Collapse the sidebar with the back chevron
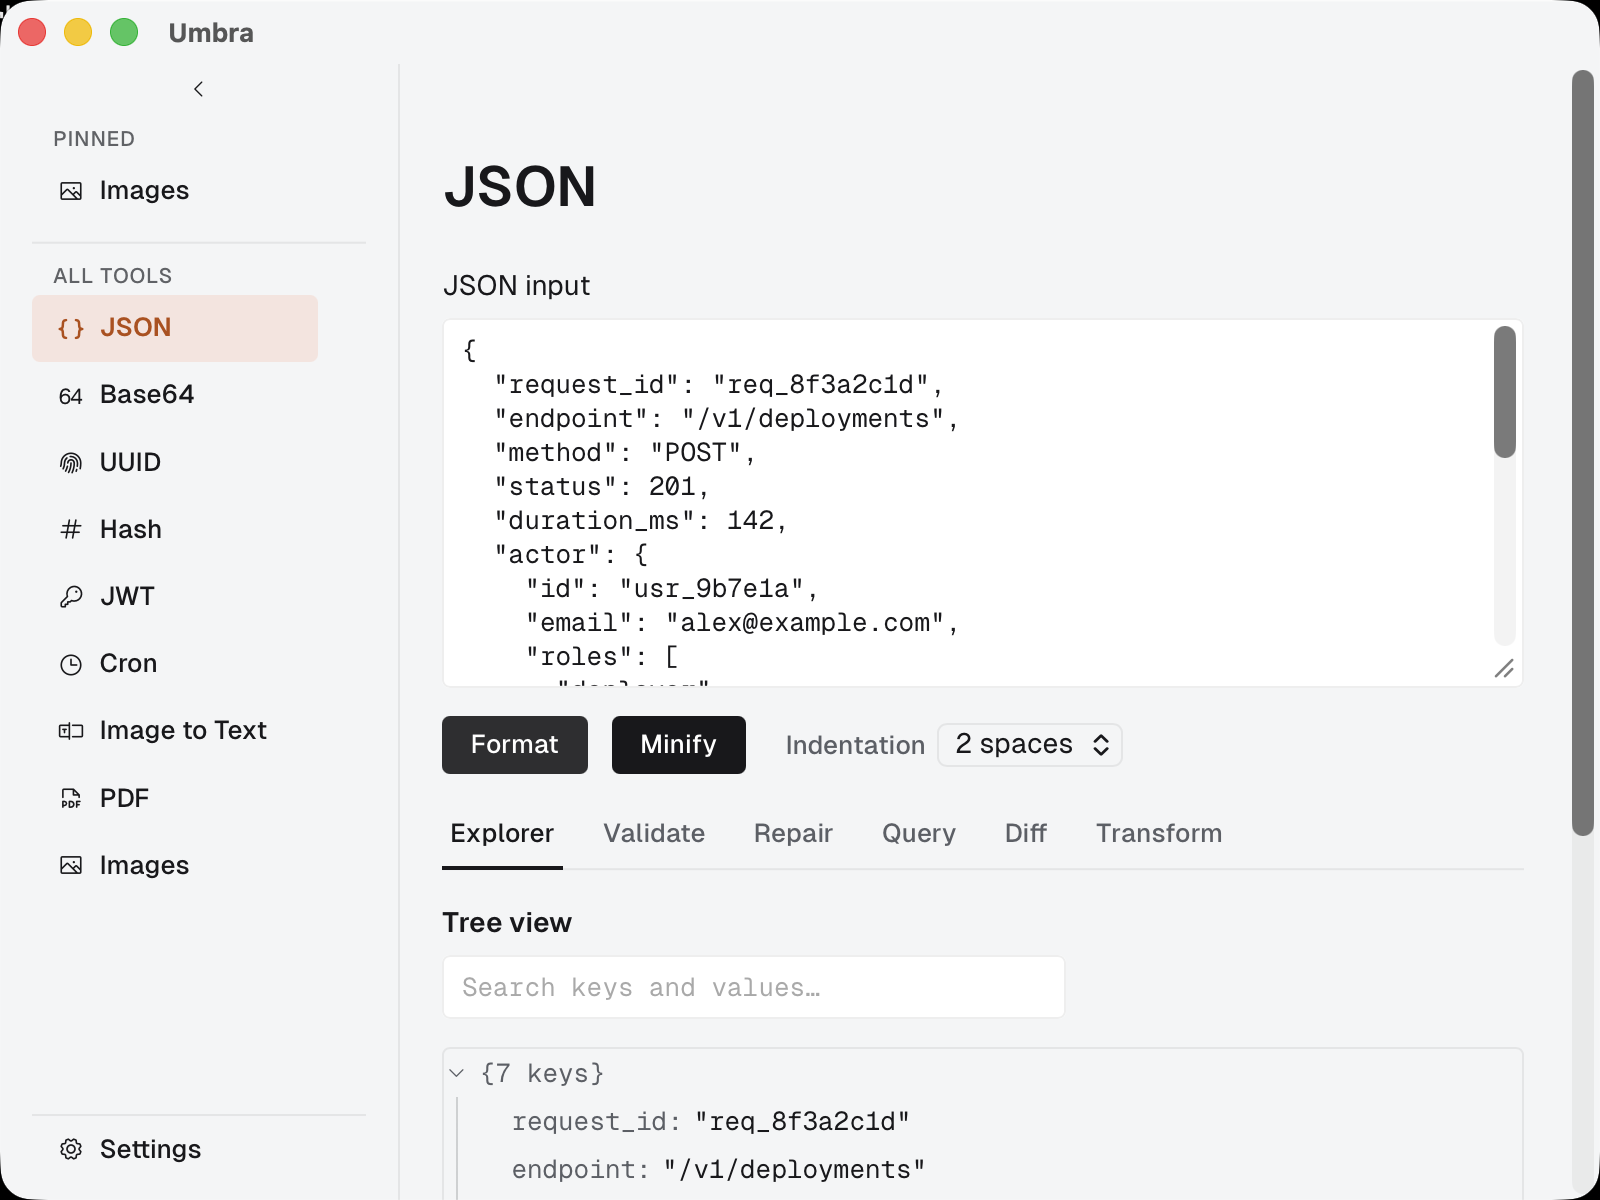 tap(198, 89)
